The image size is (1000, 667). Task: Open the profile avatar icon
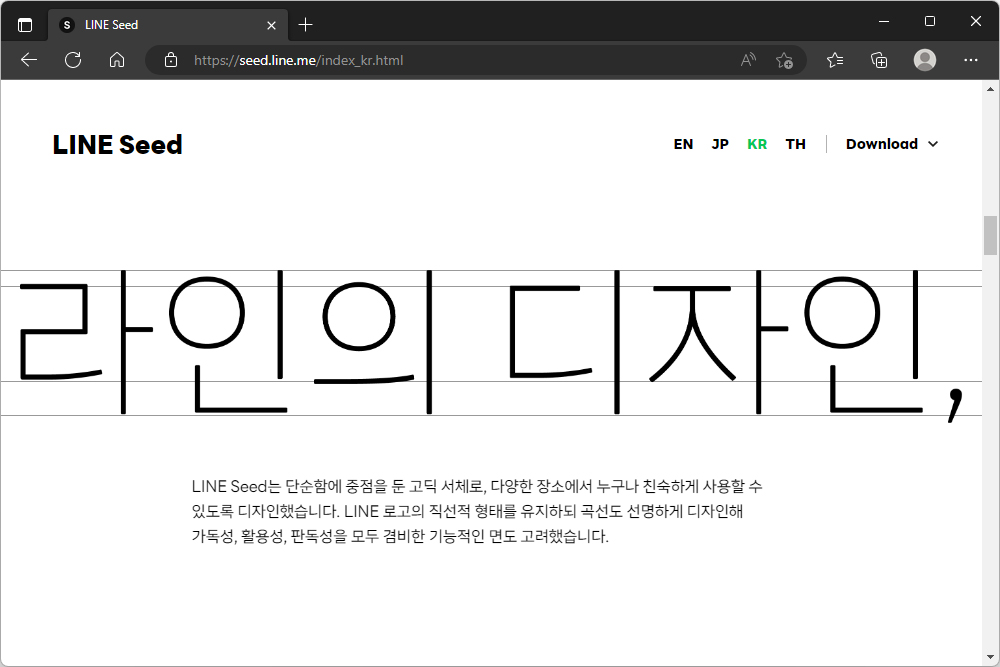tap(925, 60)
